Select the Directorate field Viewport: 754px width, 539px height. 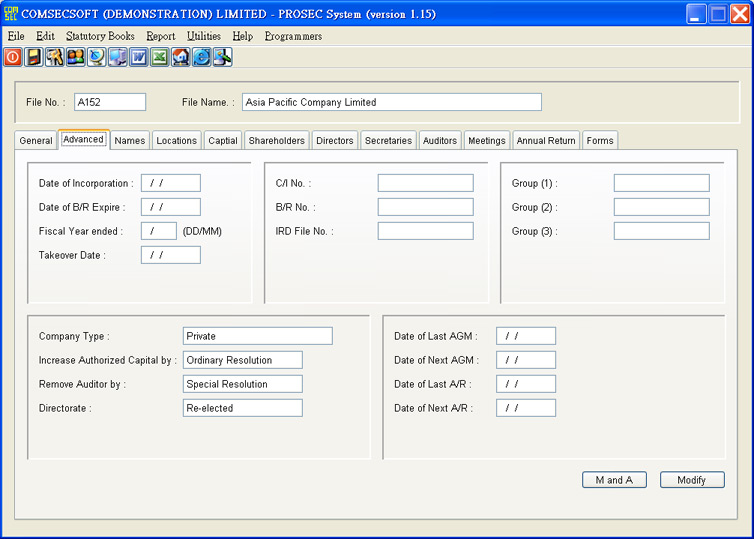point(242,408)
